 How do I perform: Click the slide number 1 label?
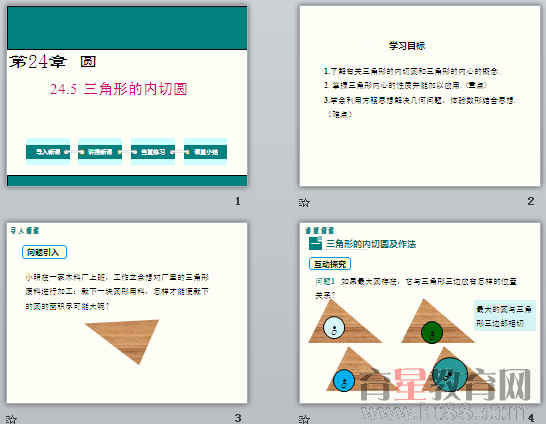237,201
